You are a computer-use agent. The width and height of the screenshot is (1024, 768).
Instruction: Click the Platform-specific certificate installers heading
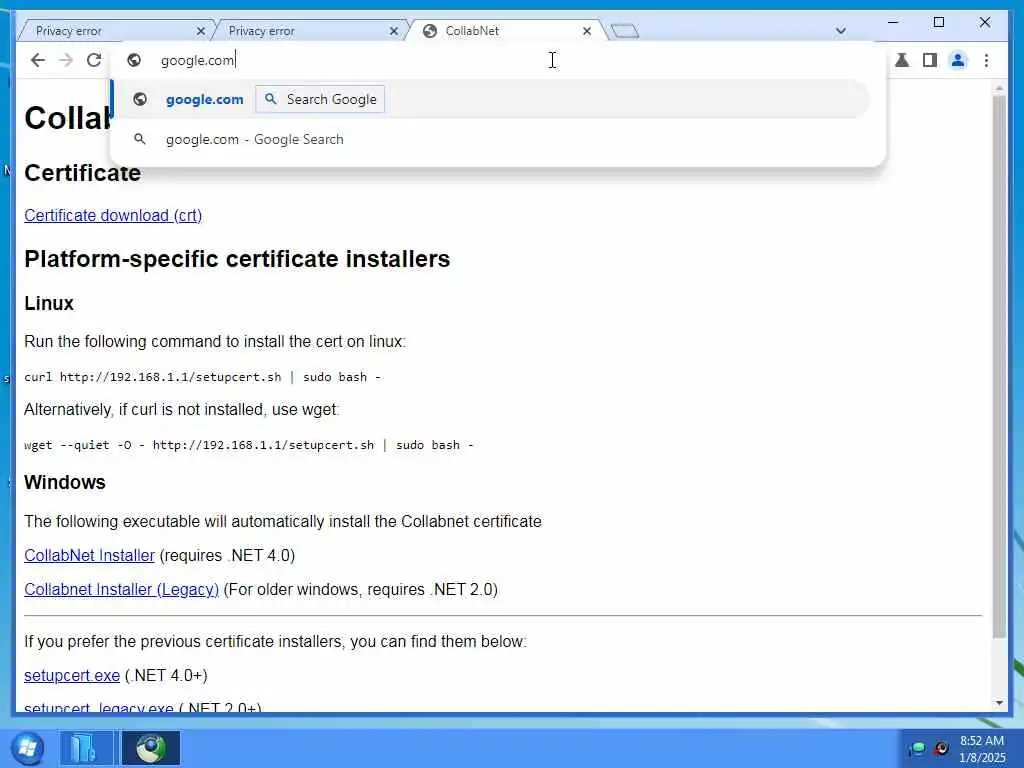237,259
